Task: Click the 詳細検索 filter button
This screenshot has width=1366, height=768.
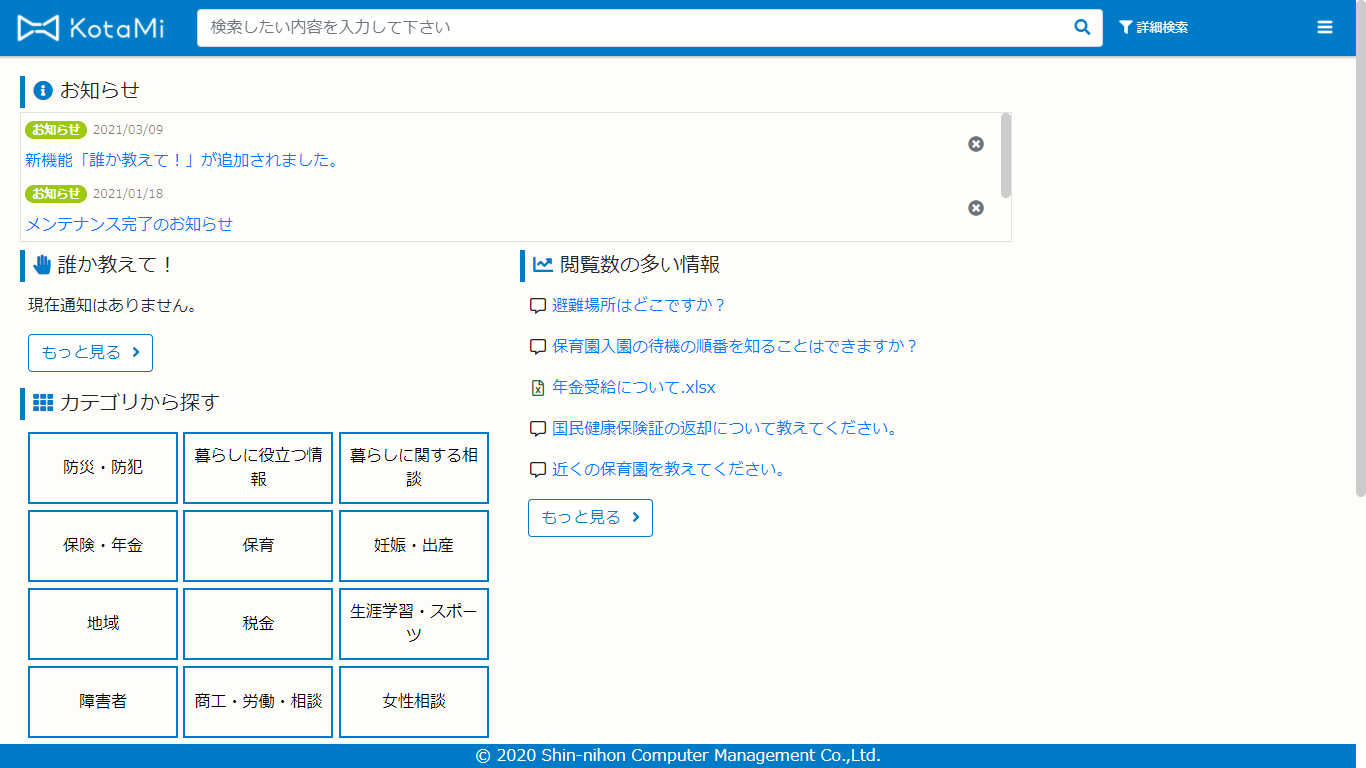Action: tap(1154, 28)
